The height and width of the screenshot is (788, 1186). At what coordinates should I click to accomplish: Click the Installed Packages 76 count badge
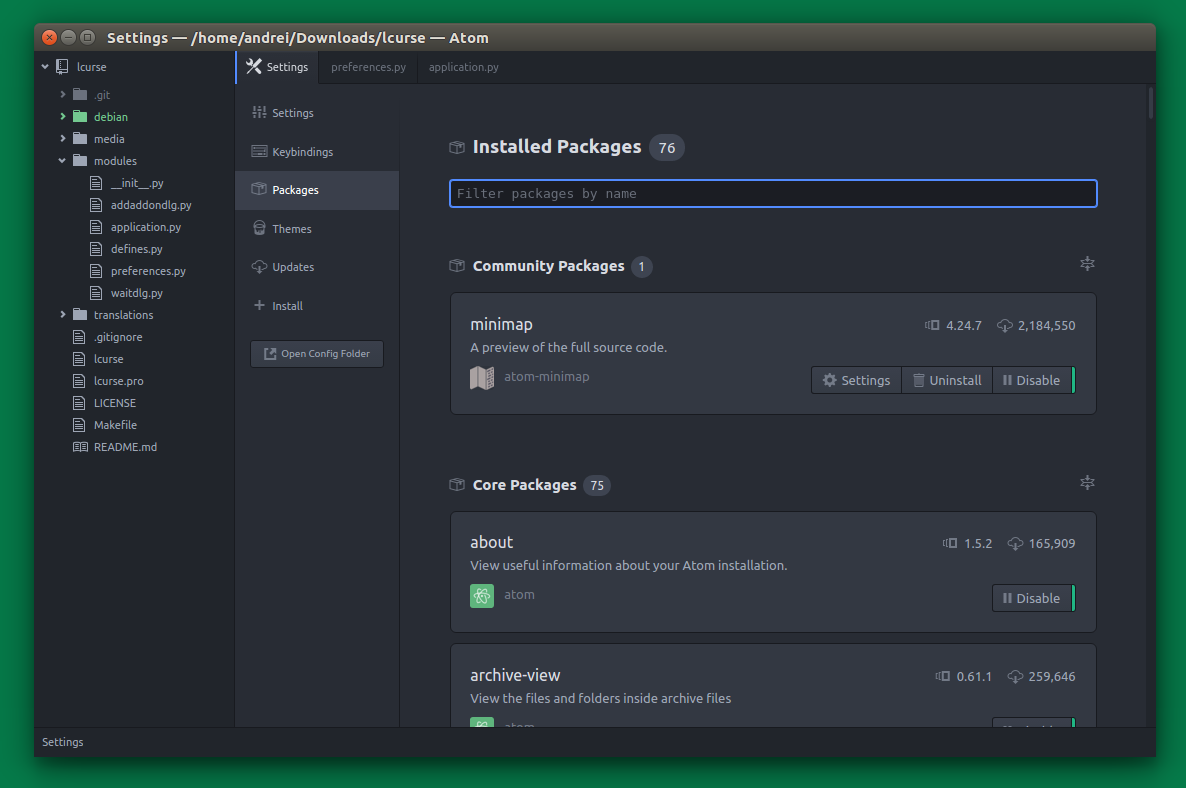tap(666, 147)
